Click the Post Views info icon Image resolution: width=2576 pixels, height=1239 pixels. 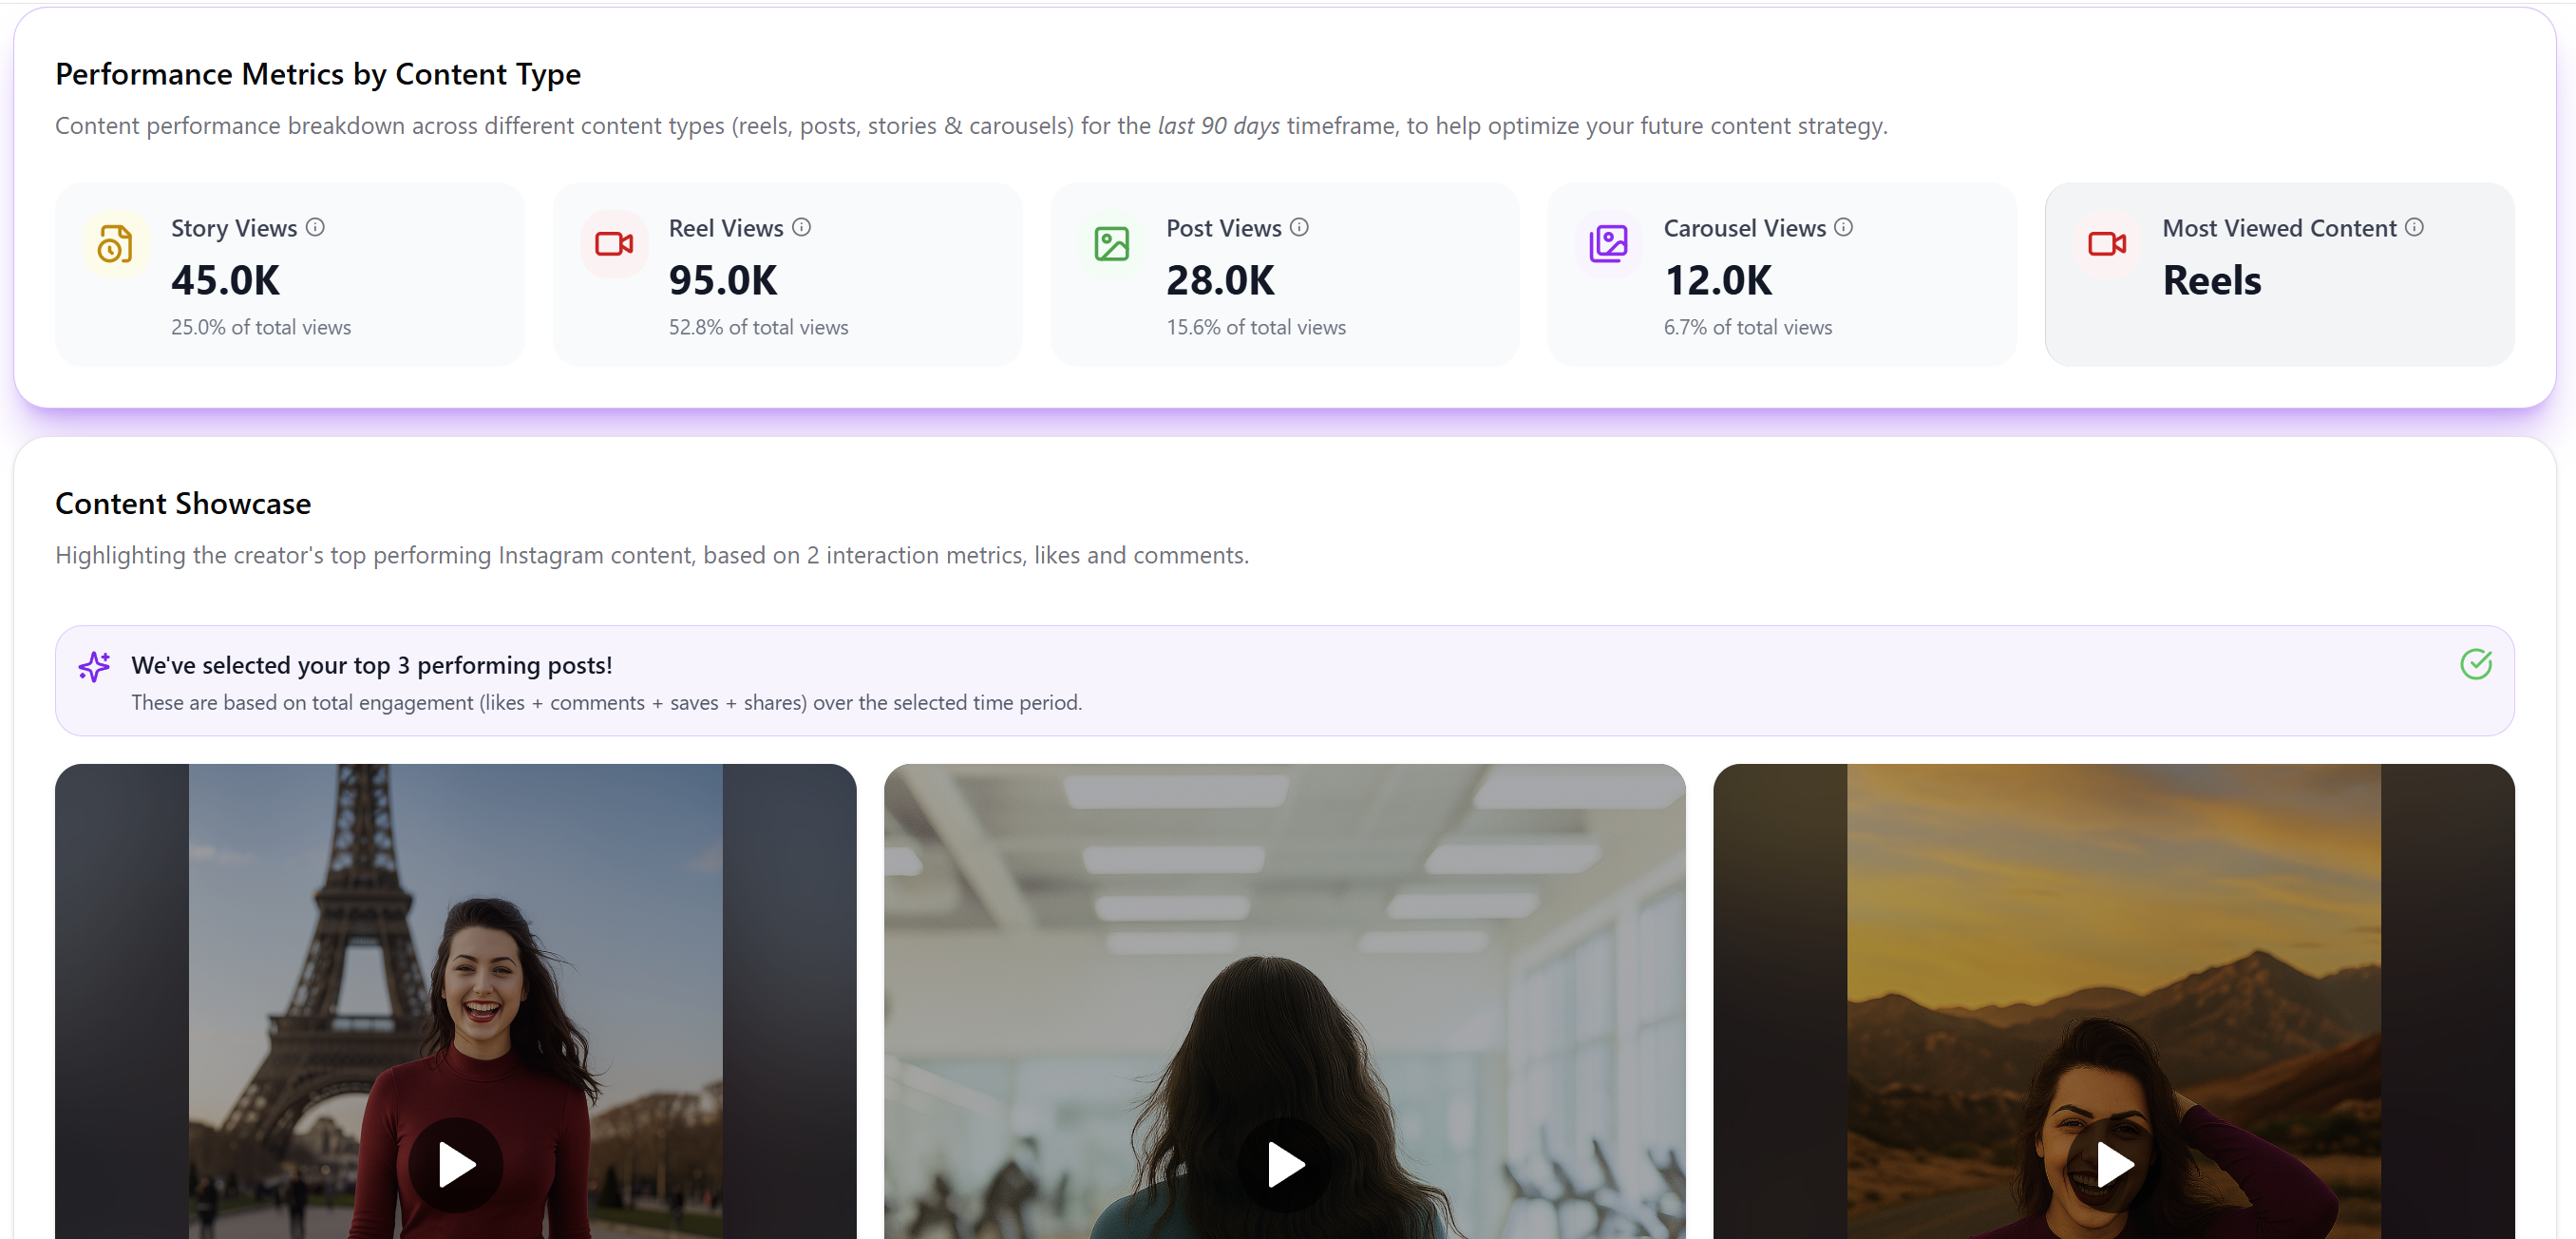1298,227
